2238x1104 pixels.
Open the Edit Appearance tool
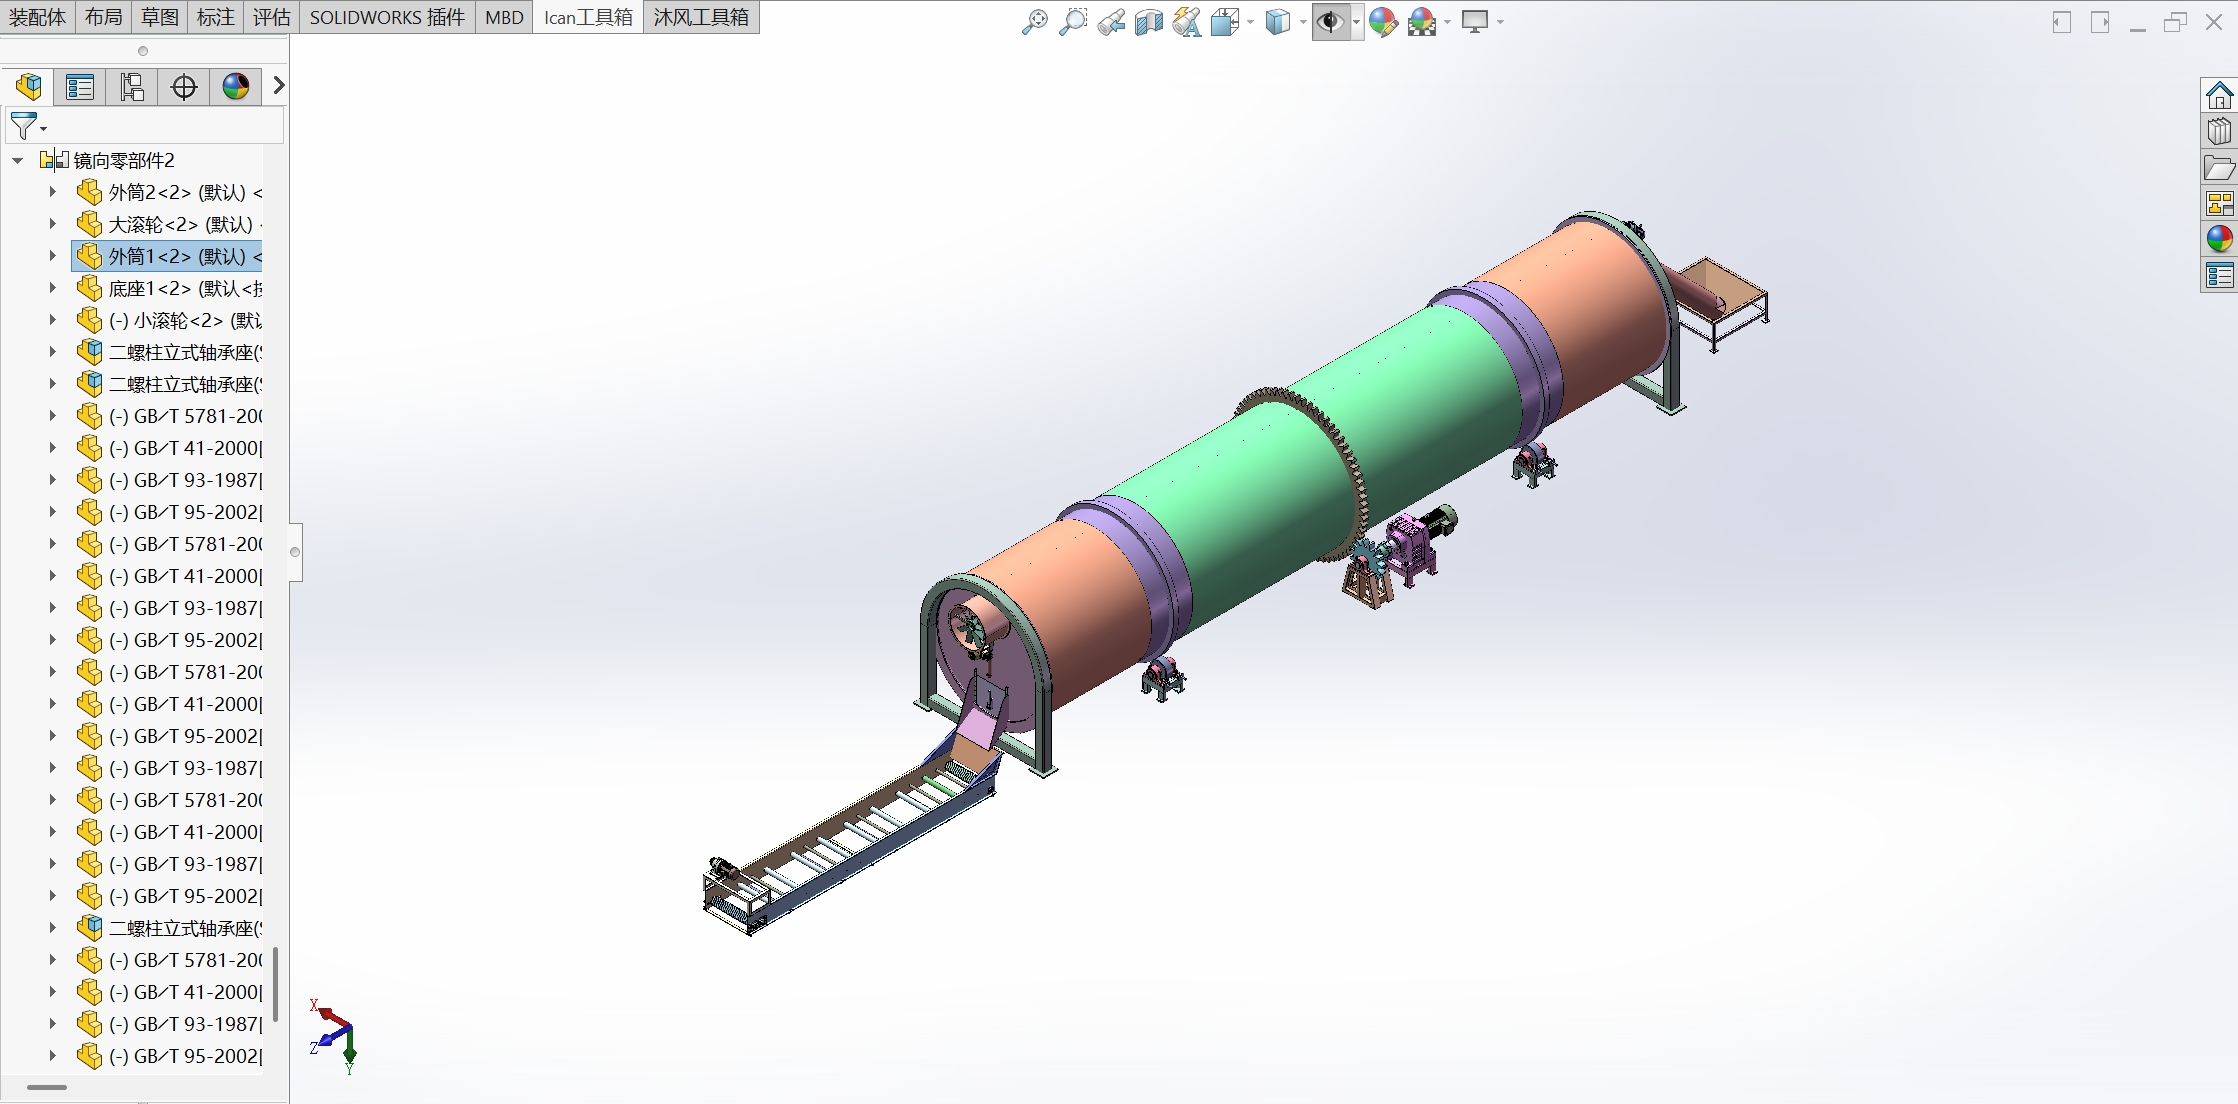1383,21
